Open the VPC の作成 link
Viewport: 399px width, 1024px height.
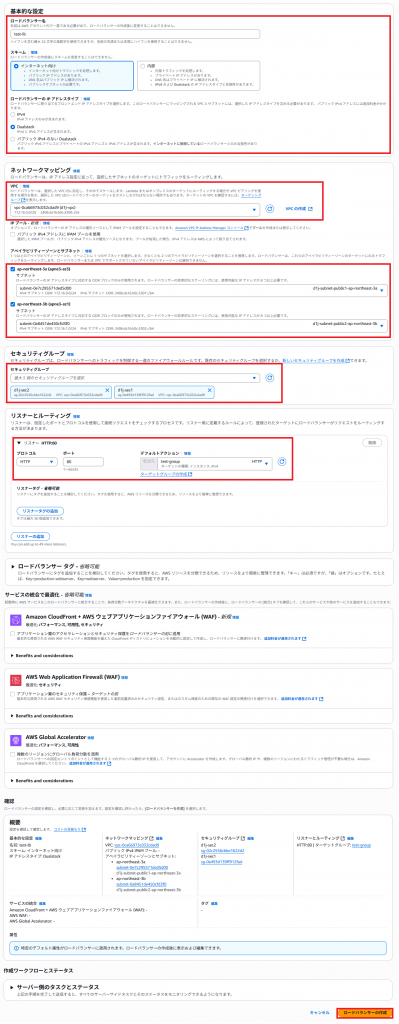pos(299,210)
